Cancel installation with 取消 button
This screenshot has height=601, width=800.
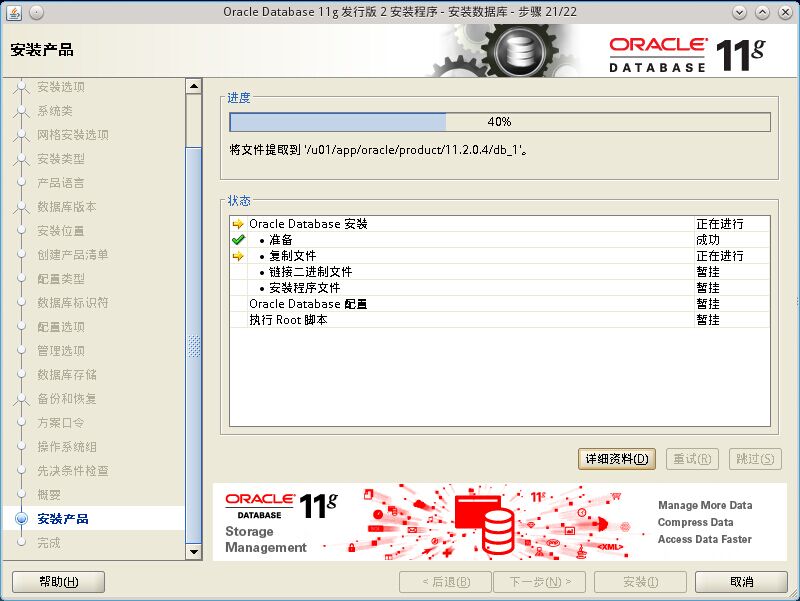[x=741, y=582]
